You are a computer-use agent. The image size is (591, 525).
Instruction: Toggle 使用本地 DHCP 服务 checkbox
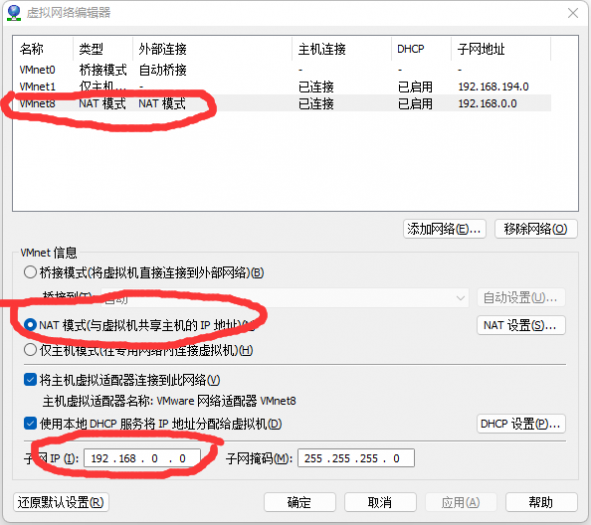pos(30,424)
